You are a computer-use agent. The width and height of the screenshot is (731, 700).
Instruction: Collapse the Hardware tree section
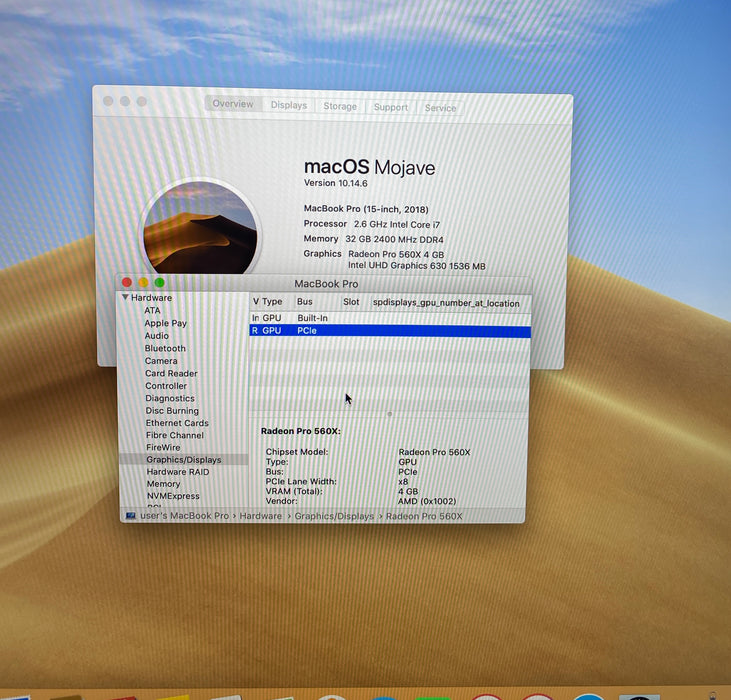tap(125, 297)
